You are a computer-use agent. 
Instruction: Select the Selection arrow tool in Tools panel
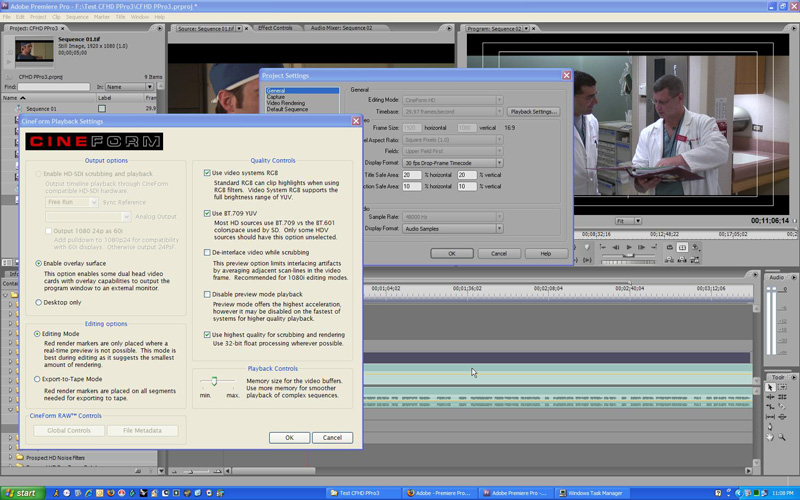770,387
